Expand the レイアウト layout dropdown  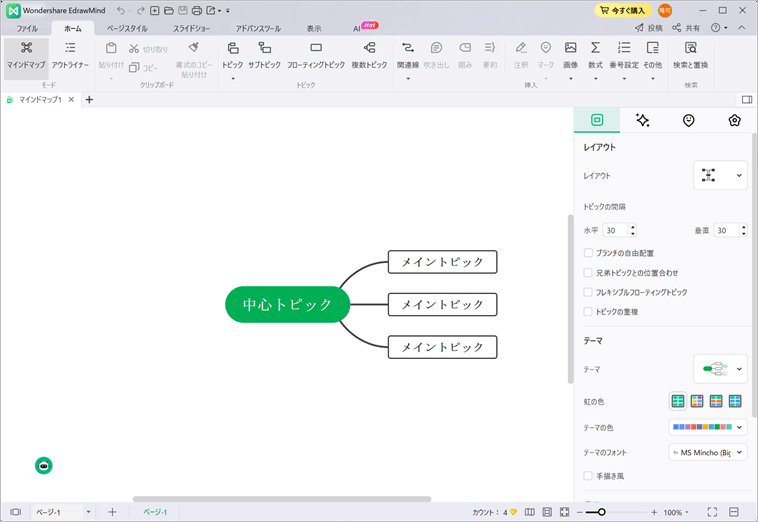pos(720,175)
